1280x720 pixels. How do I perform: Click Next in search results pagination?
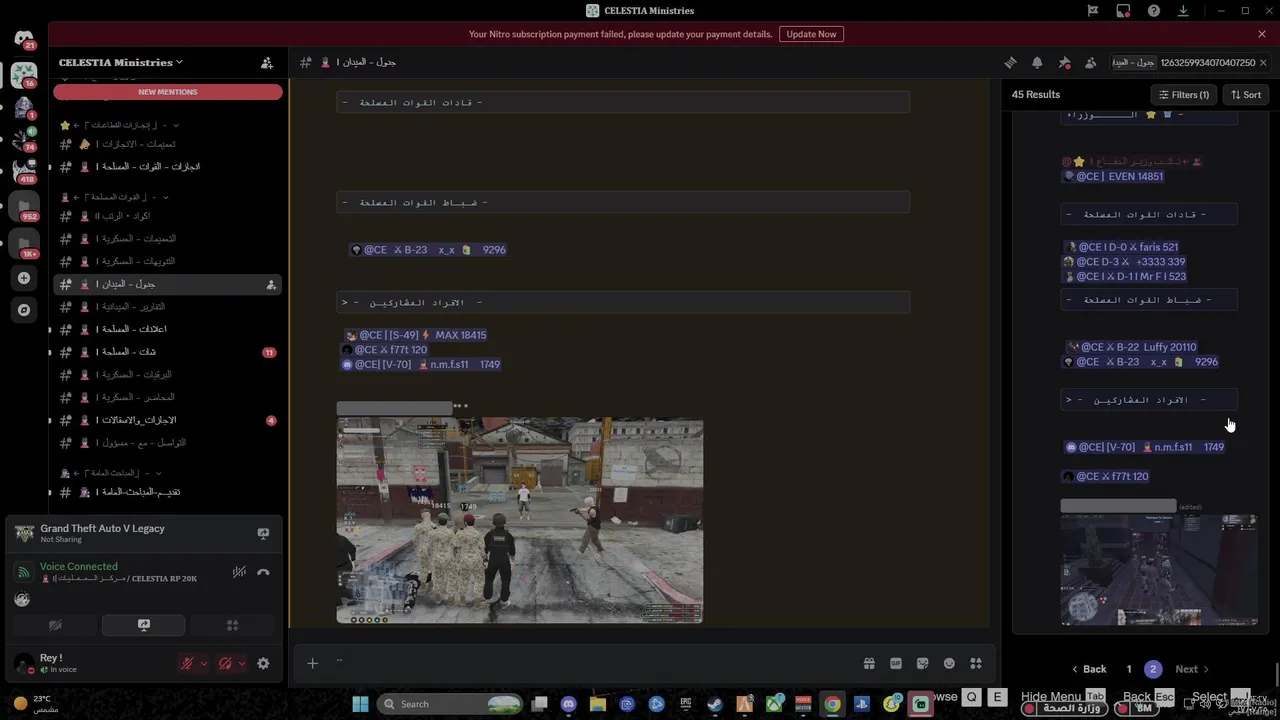1192,669
